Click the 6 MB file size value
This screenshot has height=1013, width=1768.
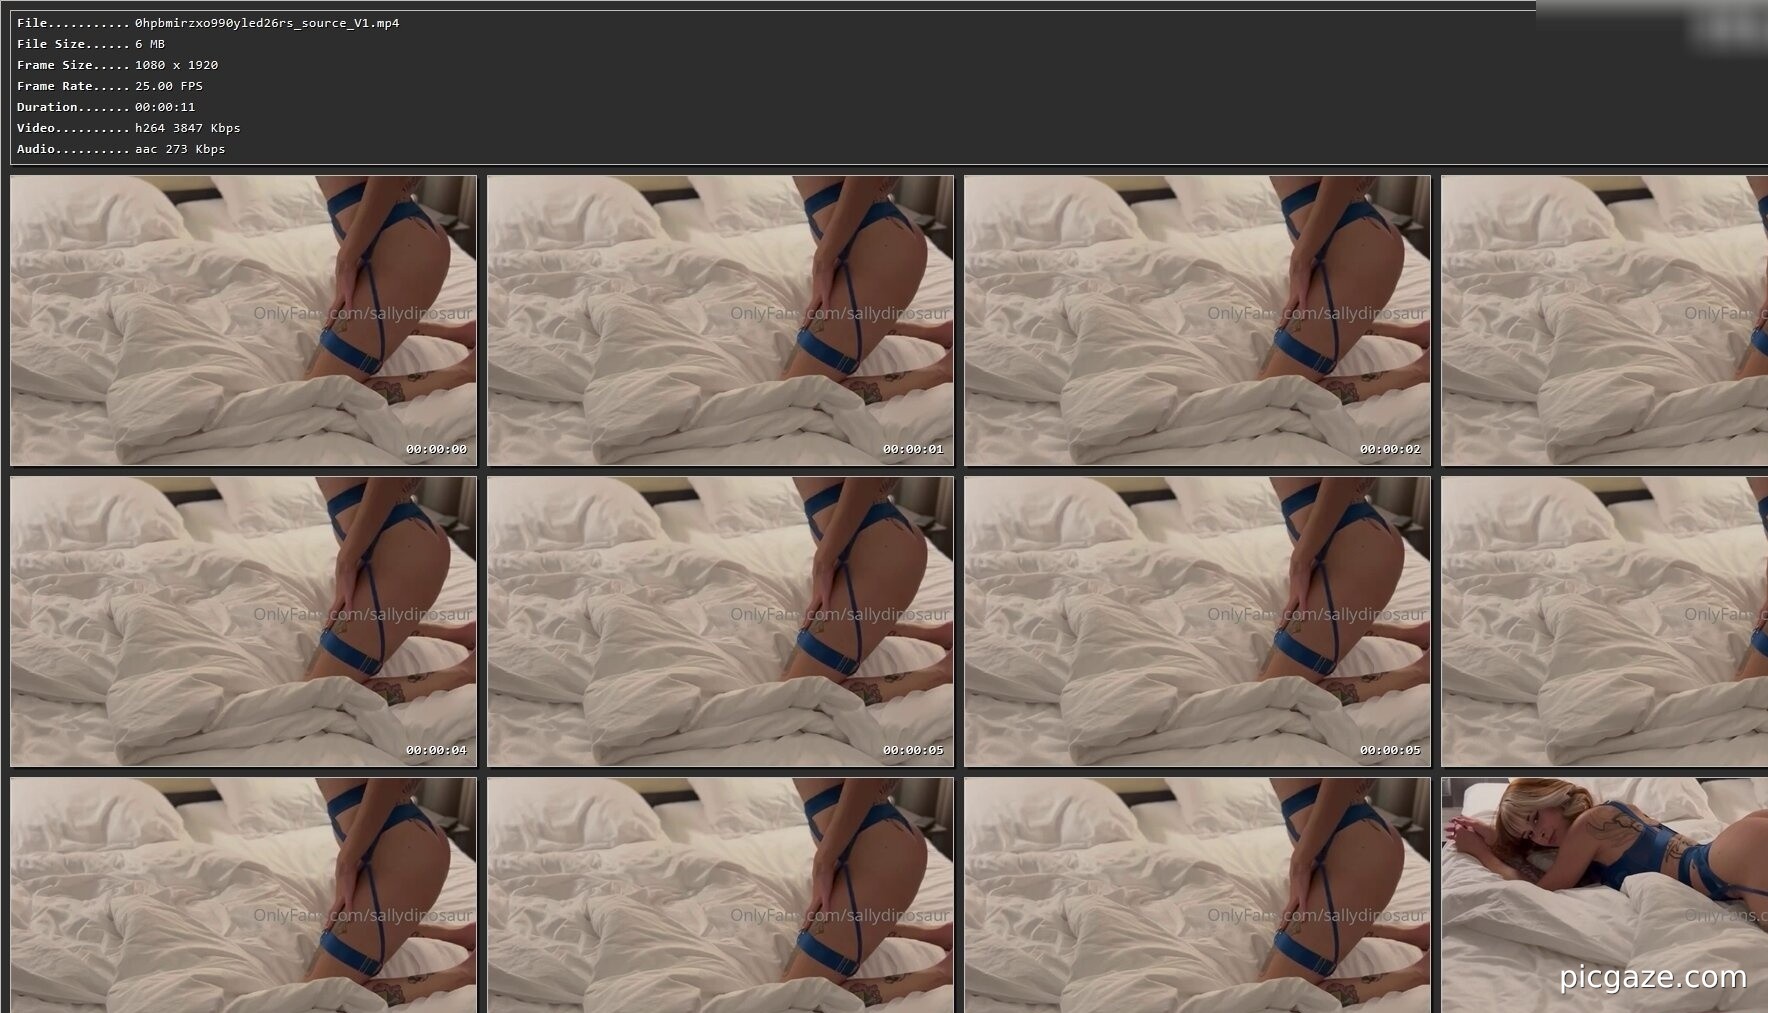click(x=150, y=44)
